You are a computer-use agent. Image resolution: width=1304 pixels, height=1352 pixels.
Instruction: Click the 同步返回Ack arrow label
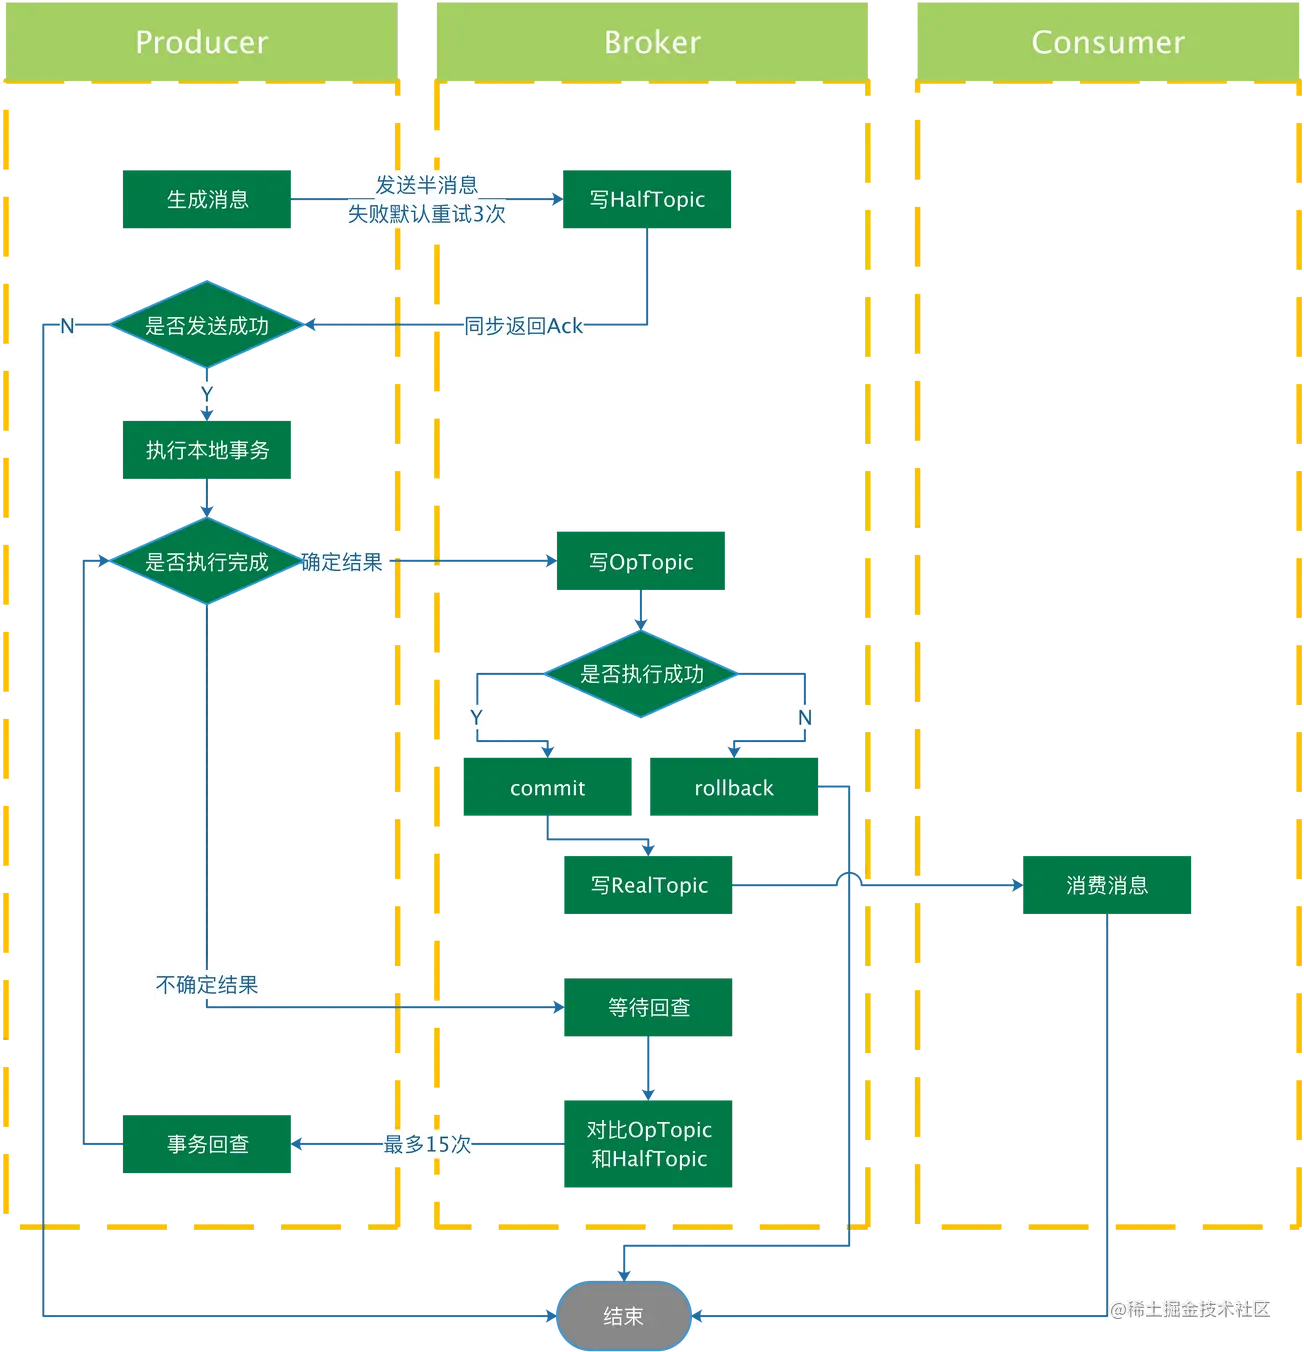click(524, 326)
